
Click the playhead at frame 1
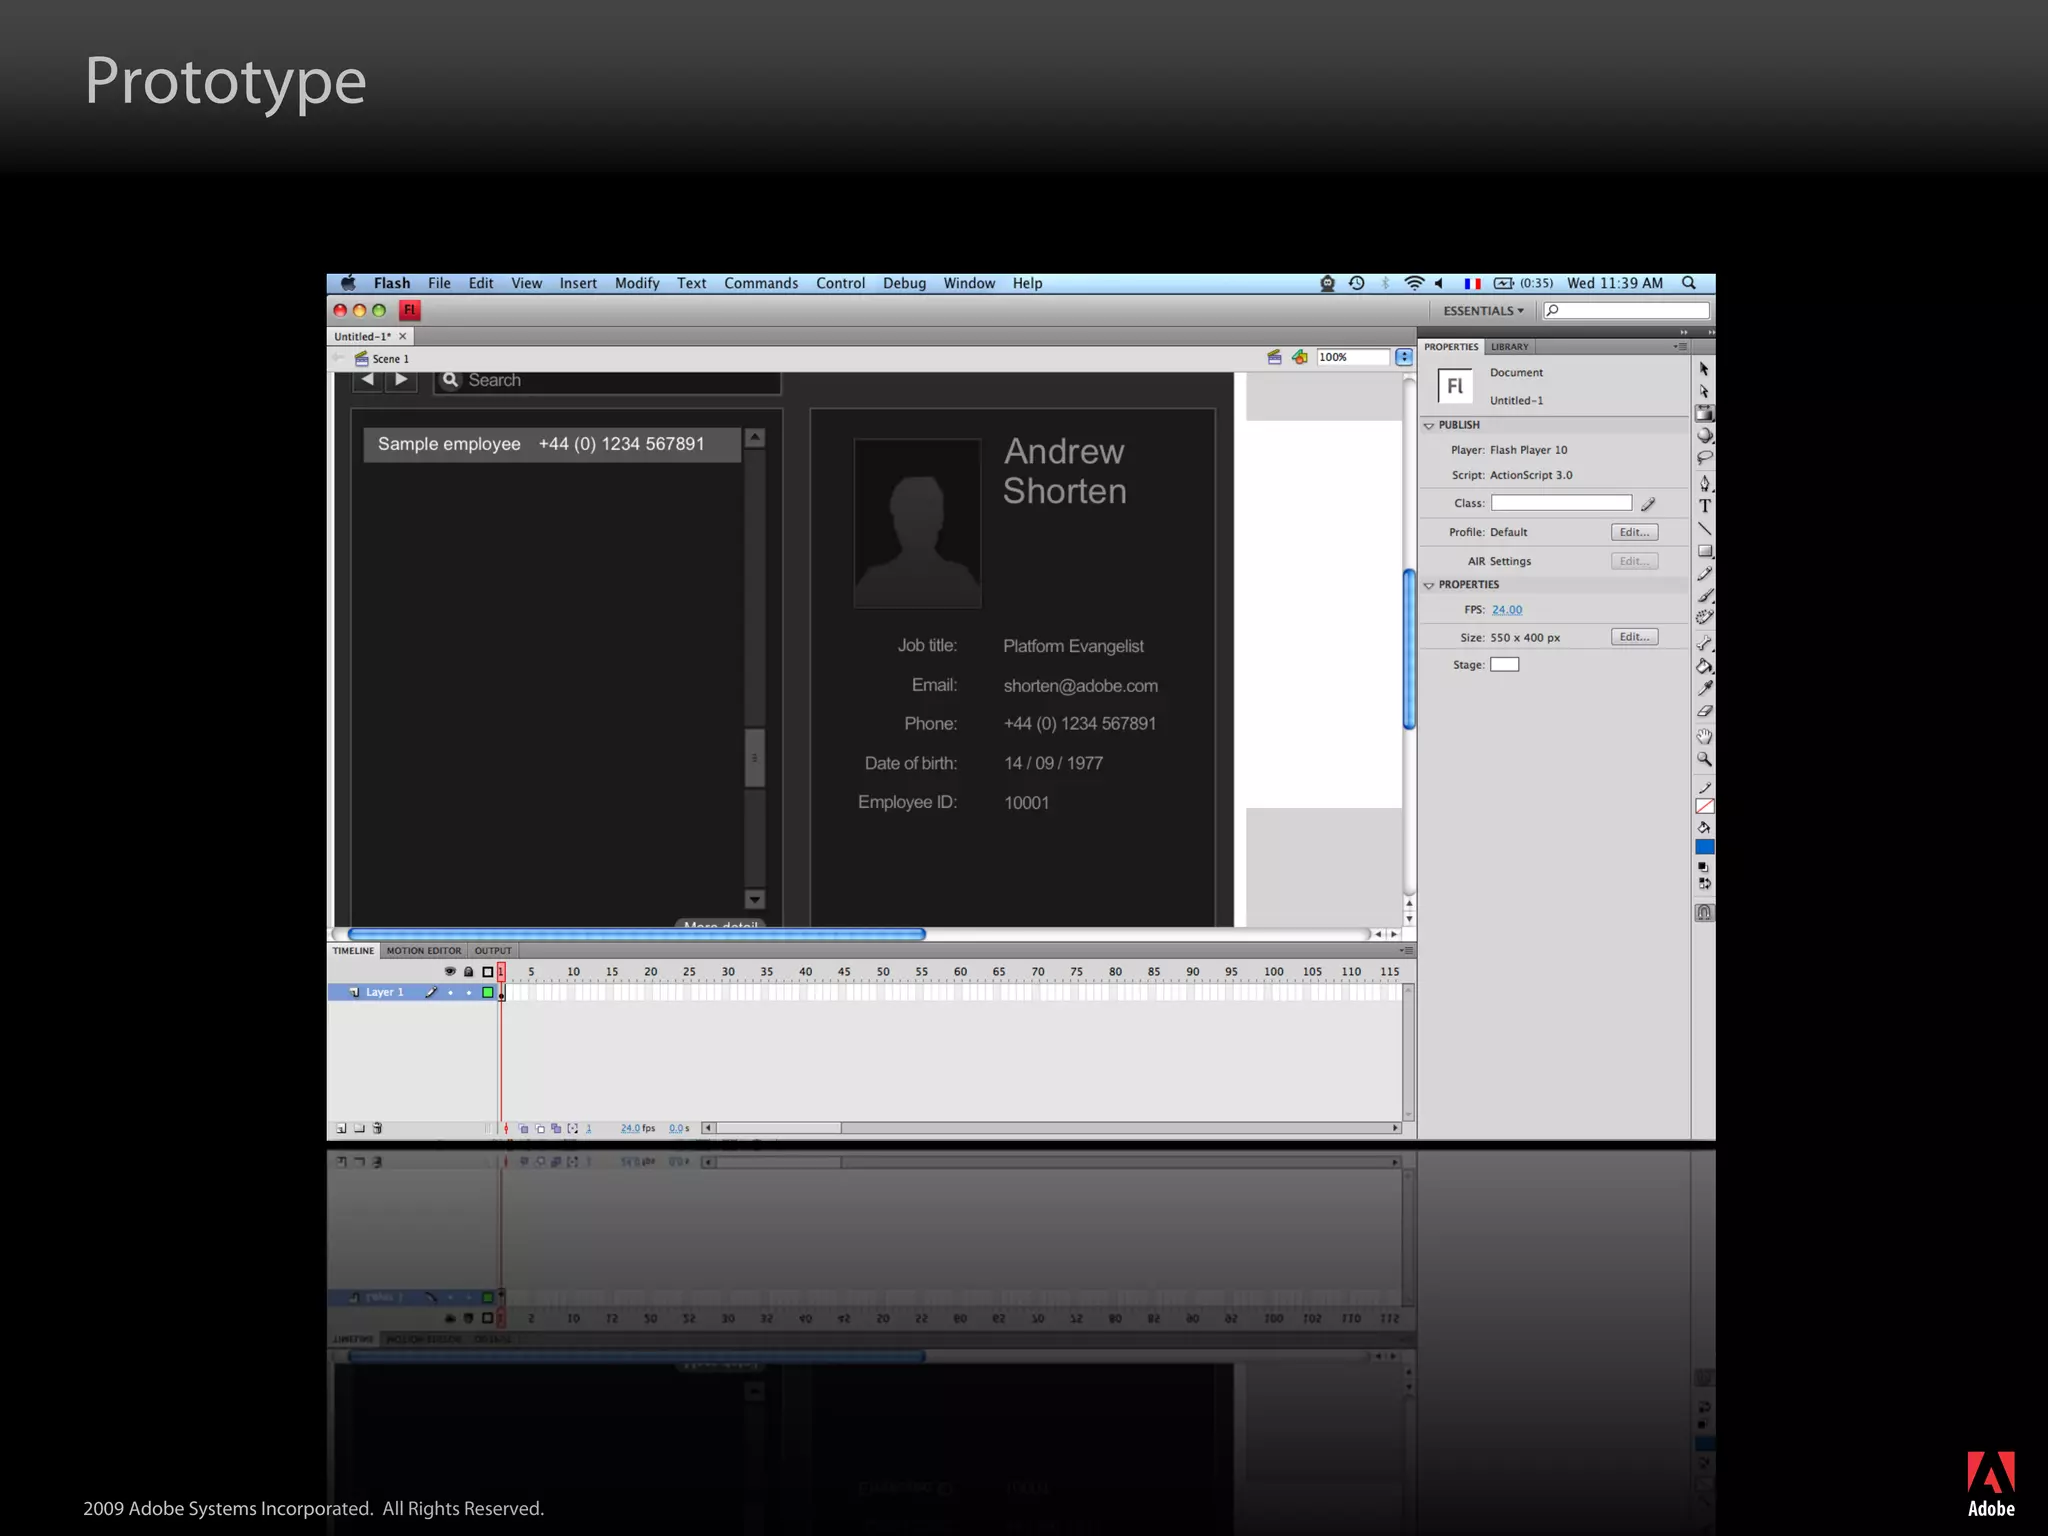[501, 971]
